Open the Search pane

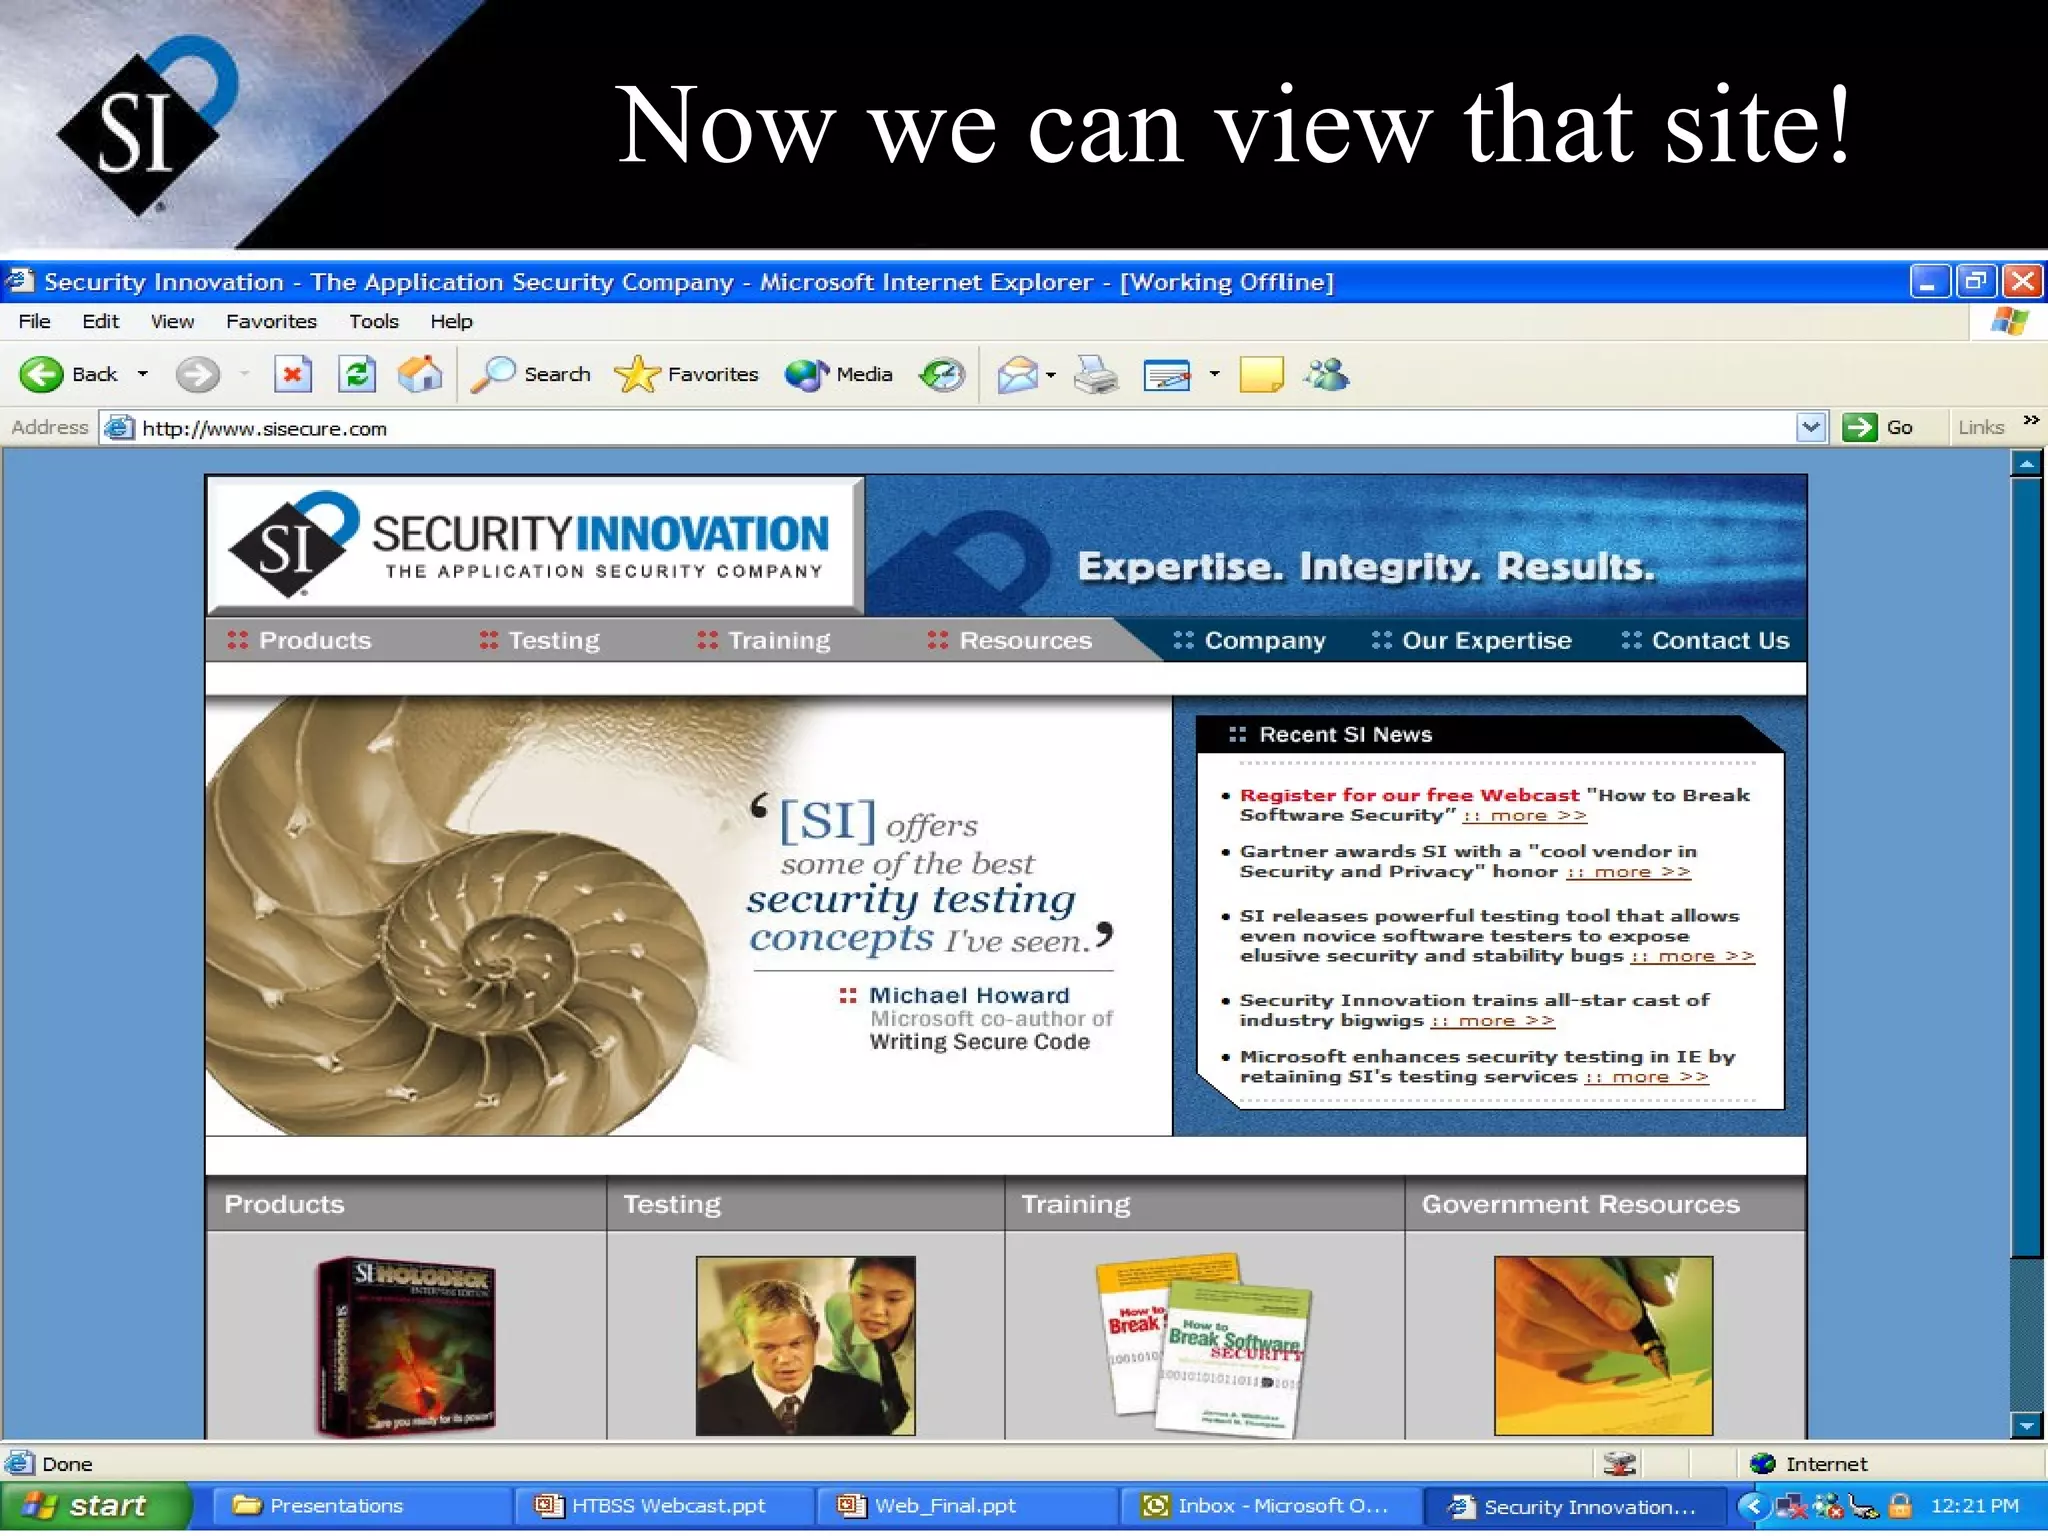coord(531,374)
